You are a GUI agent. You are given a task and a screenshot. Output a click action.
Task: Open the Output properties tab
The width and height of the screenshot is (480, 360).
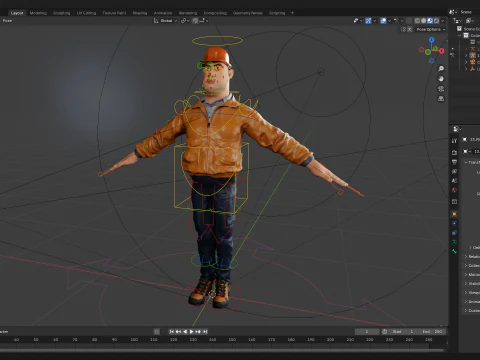click(x=454, y=162)
